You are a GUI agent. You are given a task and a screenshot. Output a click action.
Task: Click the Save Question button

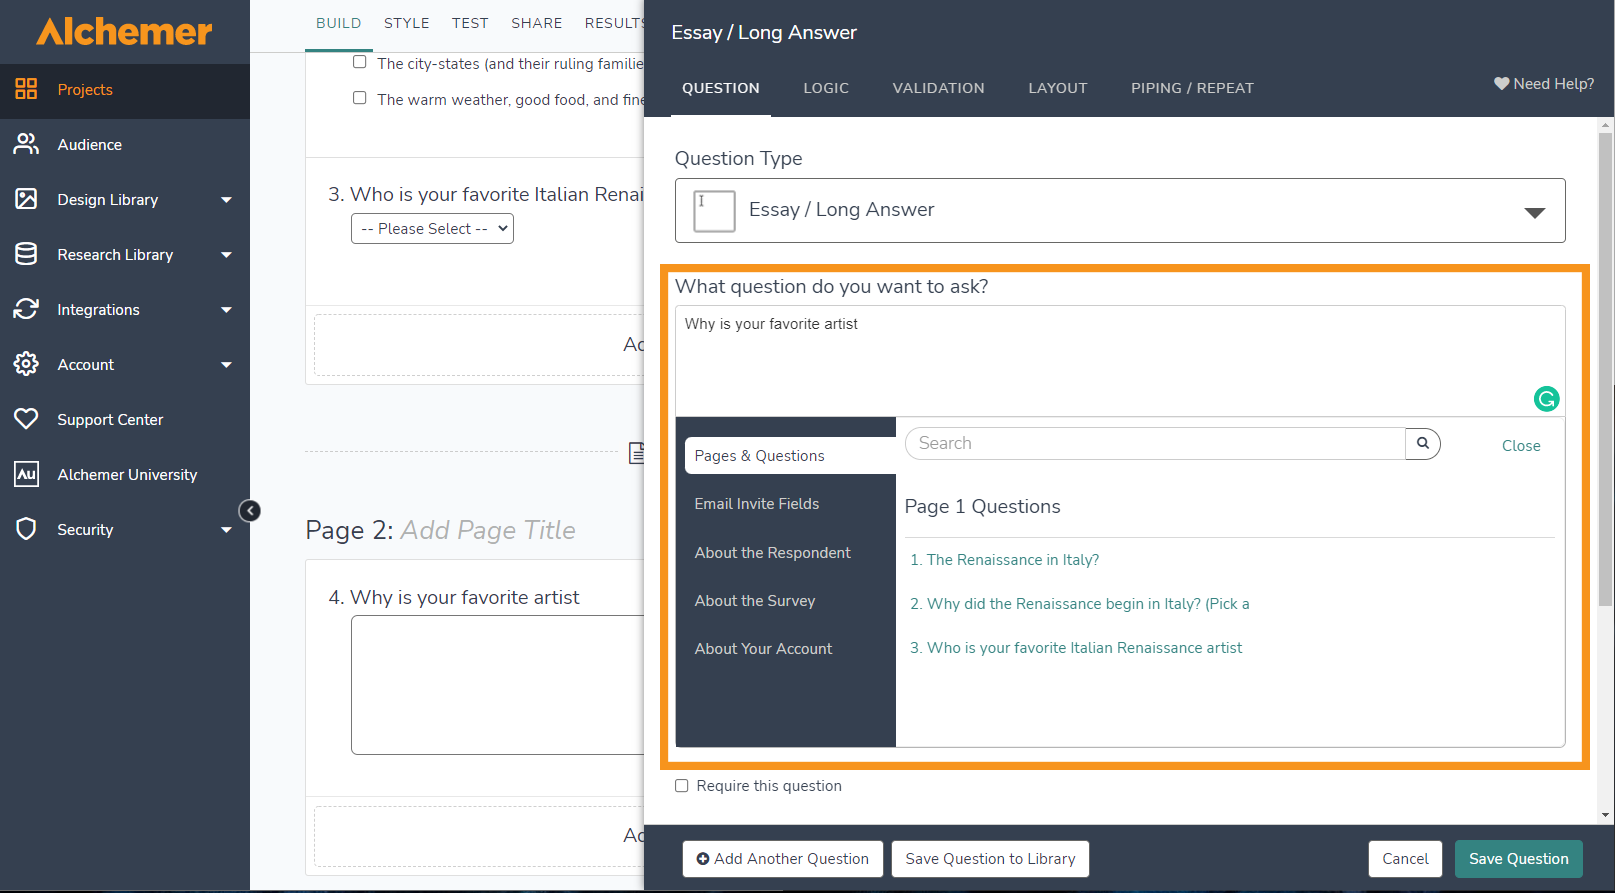pyautogui.click(x=1518, y=859)
